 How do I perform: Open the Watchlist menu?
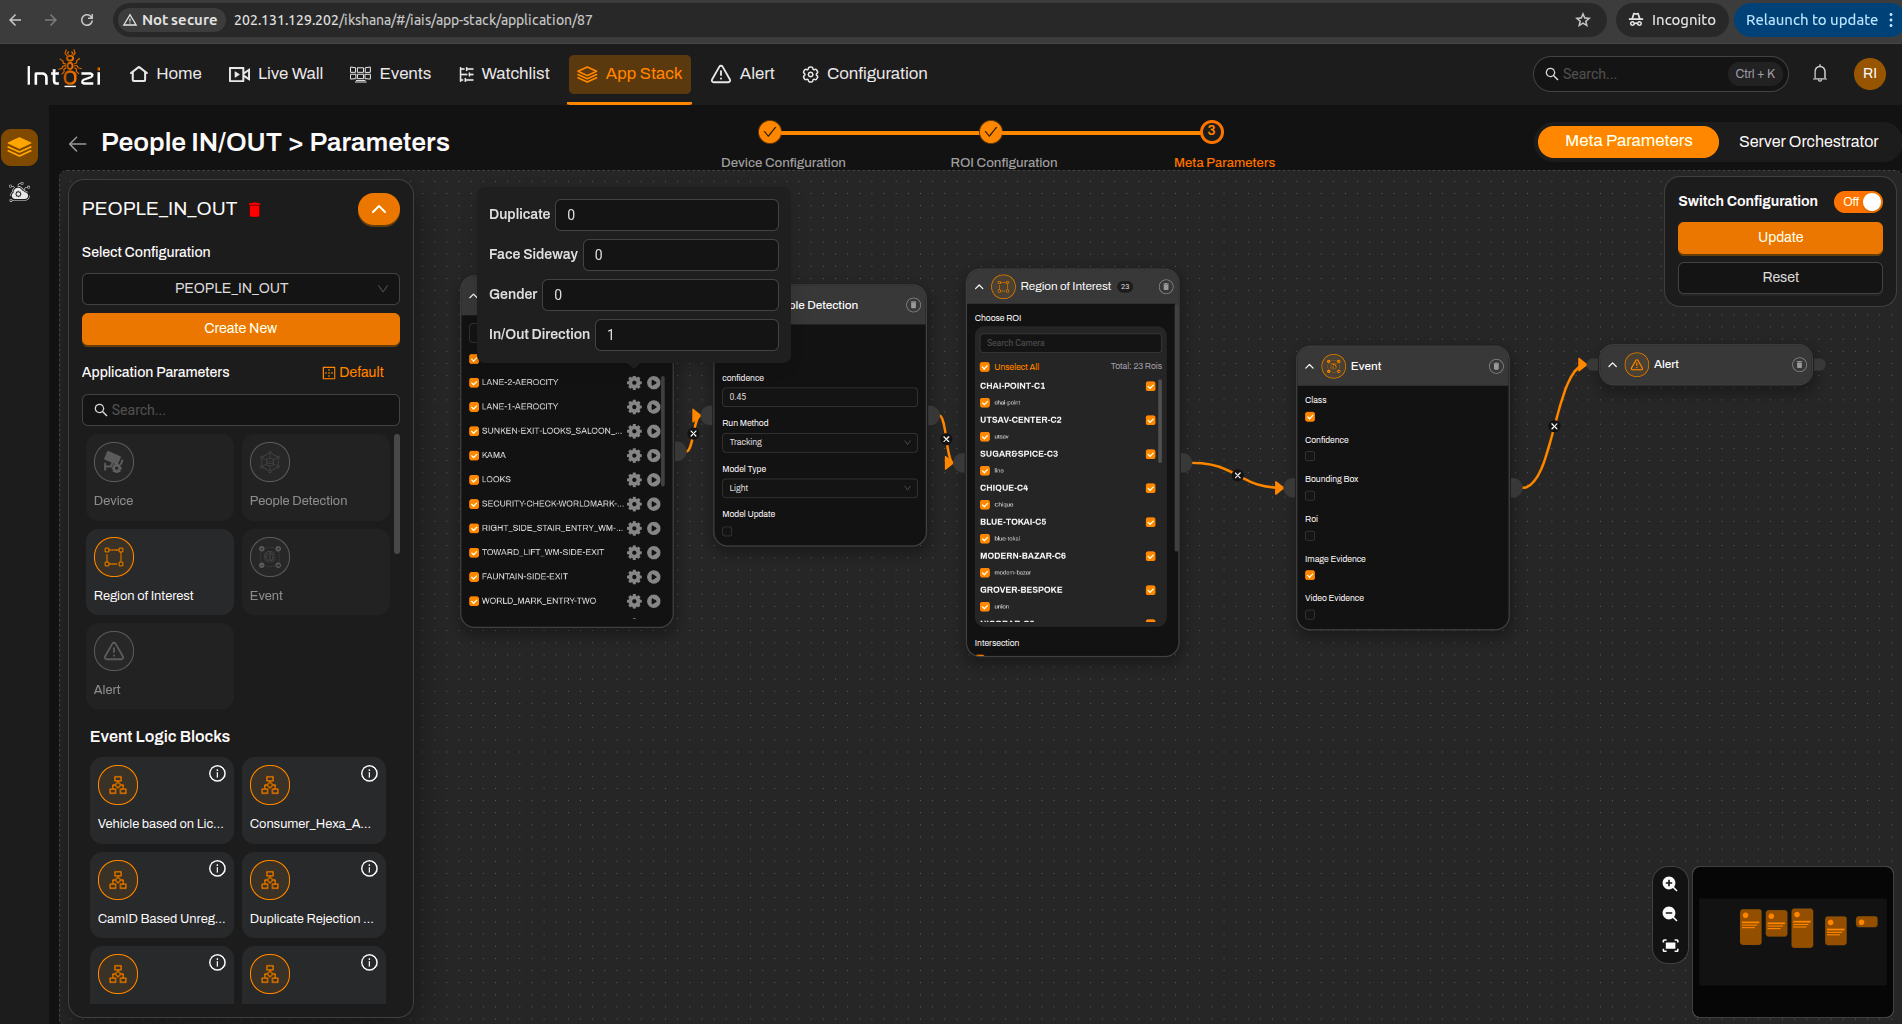coord(504,74)
